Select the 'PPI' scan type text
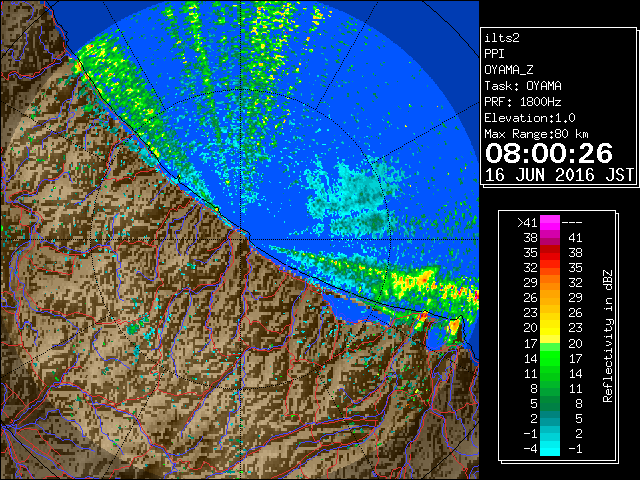This screenshot has width=640, height=480. coord(494,54)
